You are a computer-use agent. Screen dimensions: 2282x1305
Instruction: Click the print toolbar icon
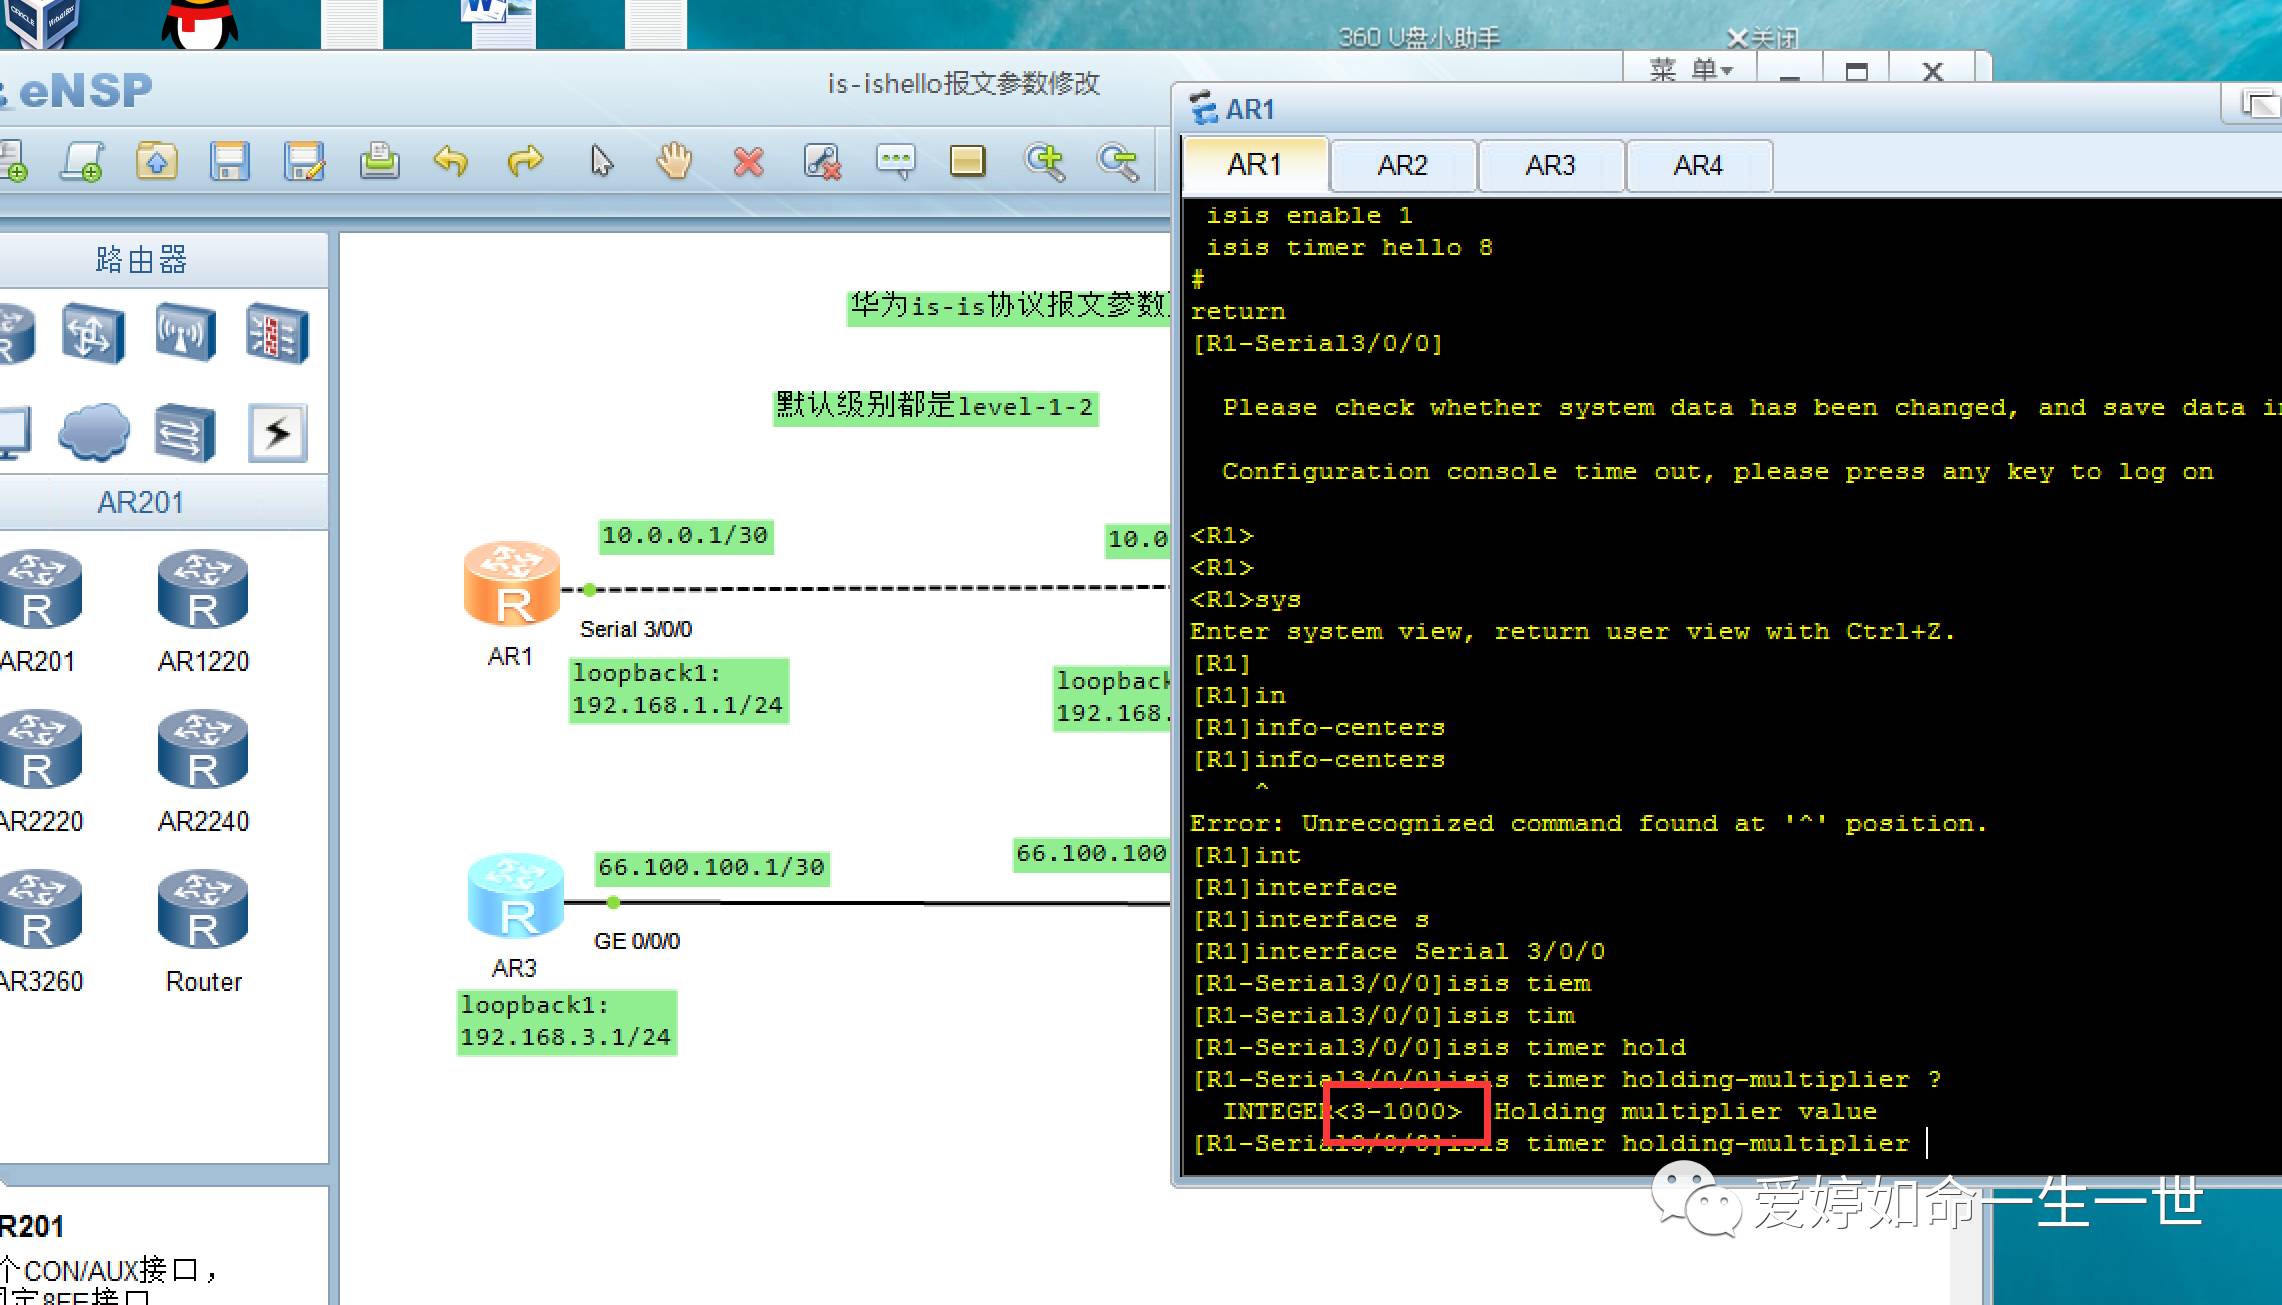(x=379, y=161)
